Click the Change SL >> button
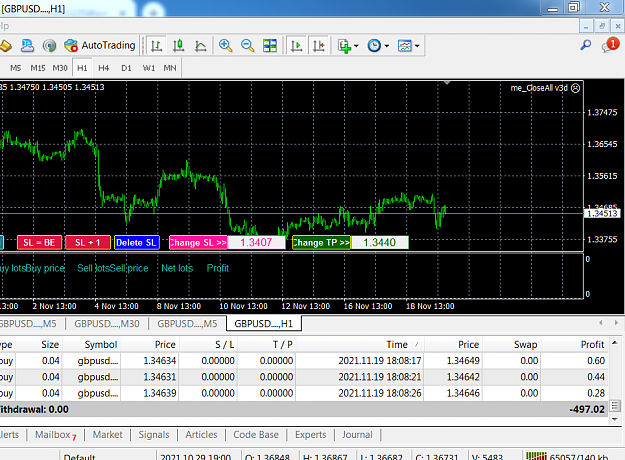Image resolution: width=625 pixels, height=460 pixels. pyautogui.click(x=198, y=242)
